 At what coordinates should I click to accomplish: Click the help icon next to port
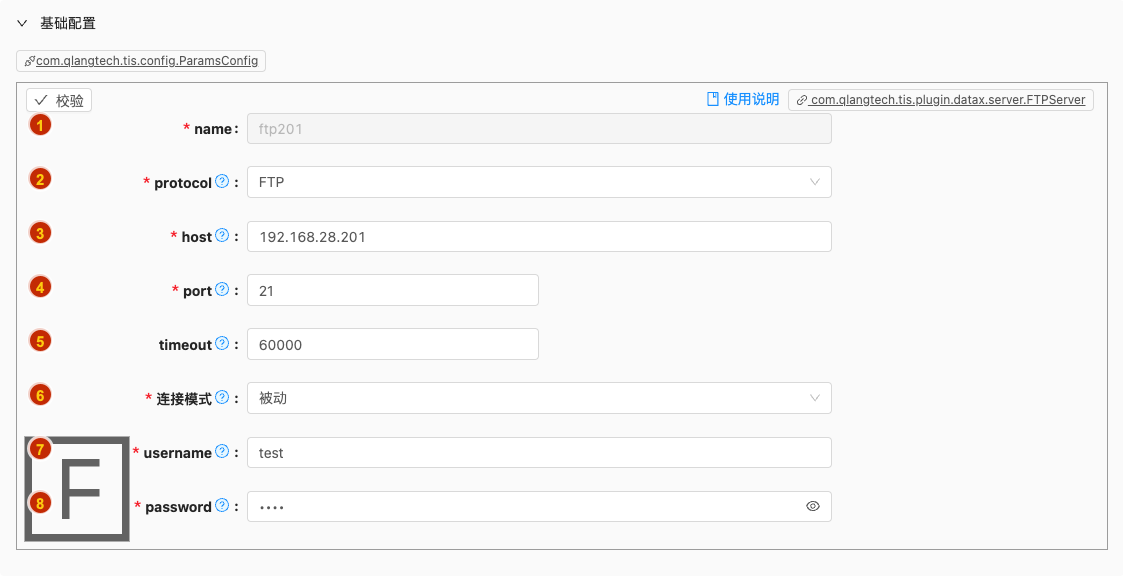[222, 290]
